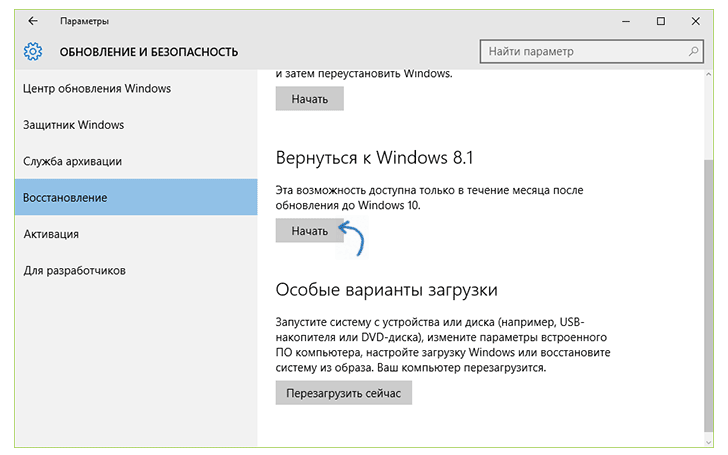The height and width of the screenshot is (455, 728).
Task: Select 'Служба архивации' in sidebar
Action: coord(136,161)
